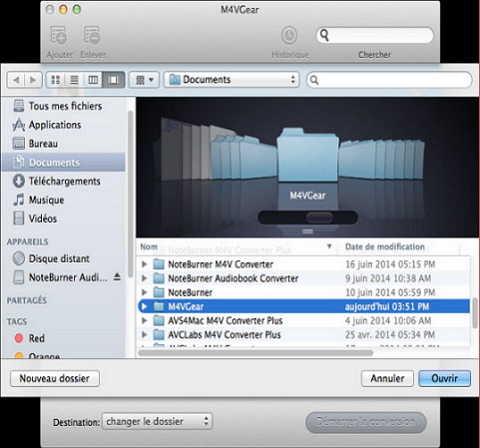Image resolution: width=480 pixels, height=448 pixels.
Task: Select Disque distant device
Action: 63,258
